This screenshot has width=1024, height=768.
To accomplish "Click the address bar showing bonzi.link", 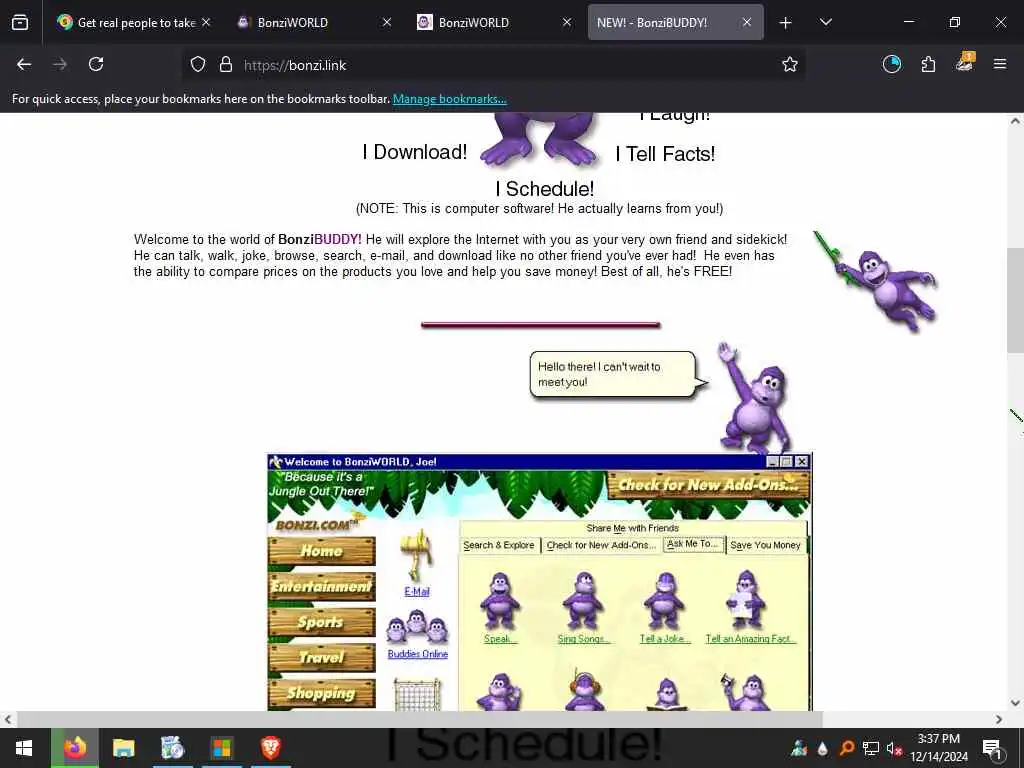I will tap(493, 65).
